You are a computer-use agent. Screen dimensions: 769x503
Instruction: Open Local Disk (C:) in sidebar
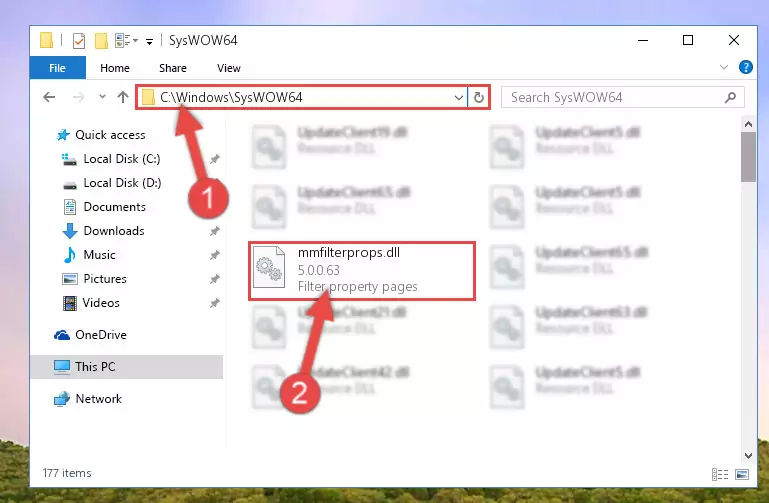pos(122,159)
